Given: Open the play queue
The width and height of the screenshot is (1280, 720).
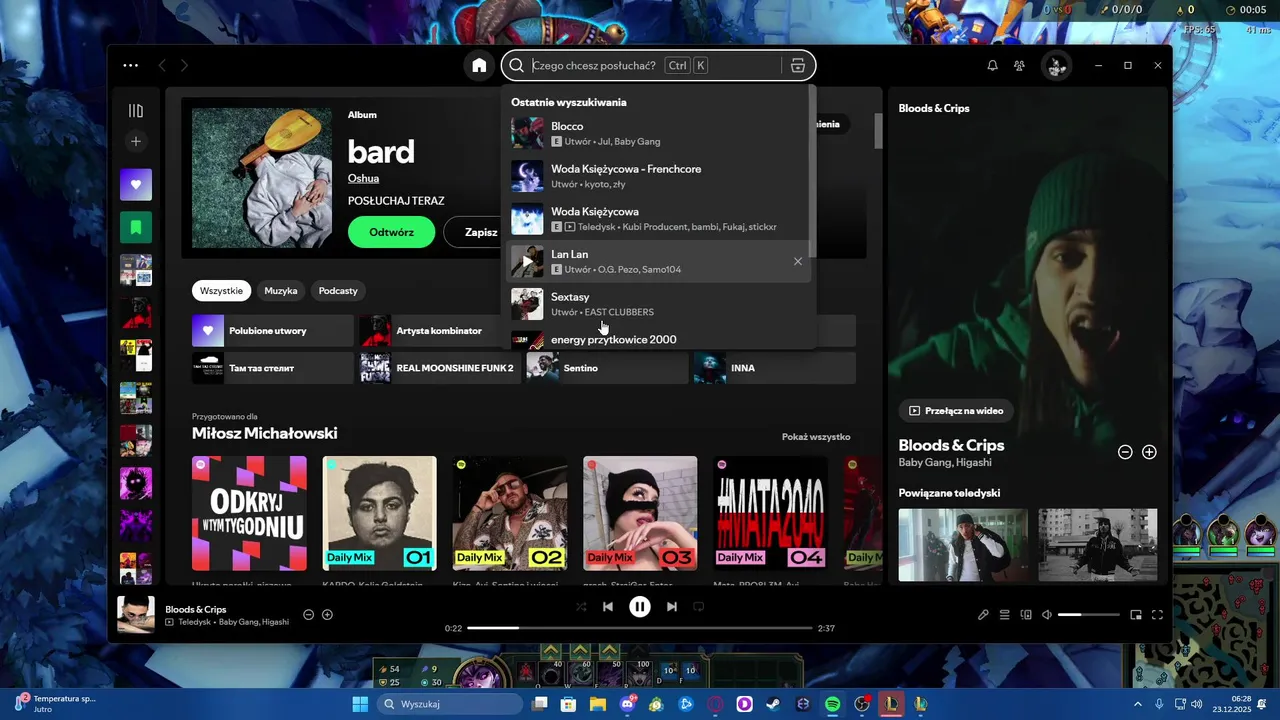Looking at the screenshot, I should pyautogui.click(x=1005, y=615).
